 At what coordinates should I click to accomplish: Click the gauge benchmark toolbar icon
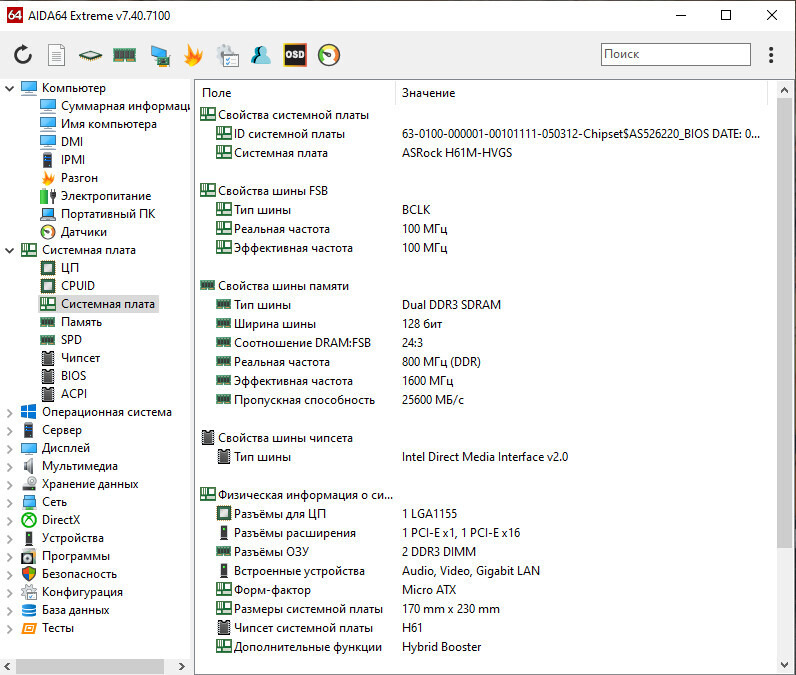(329, 55)
